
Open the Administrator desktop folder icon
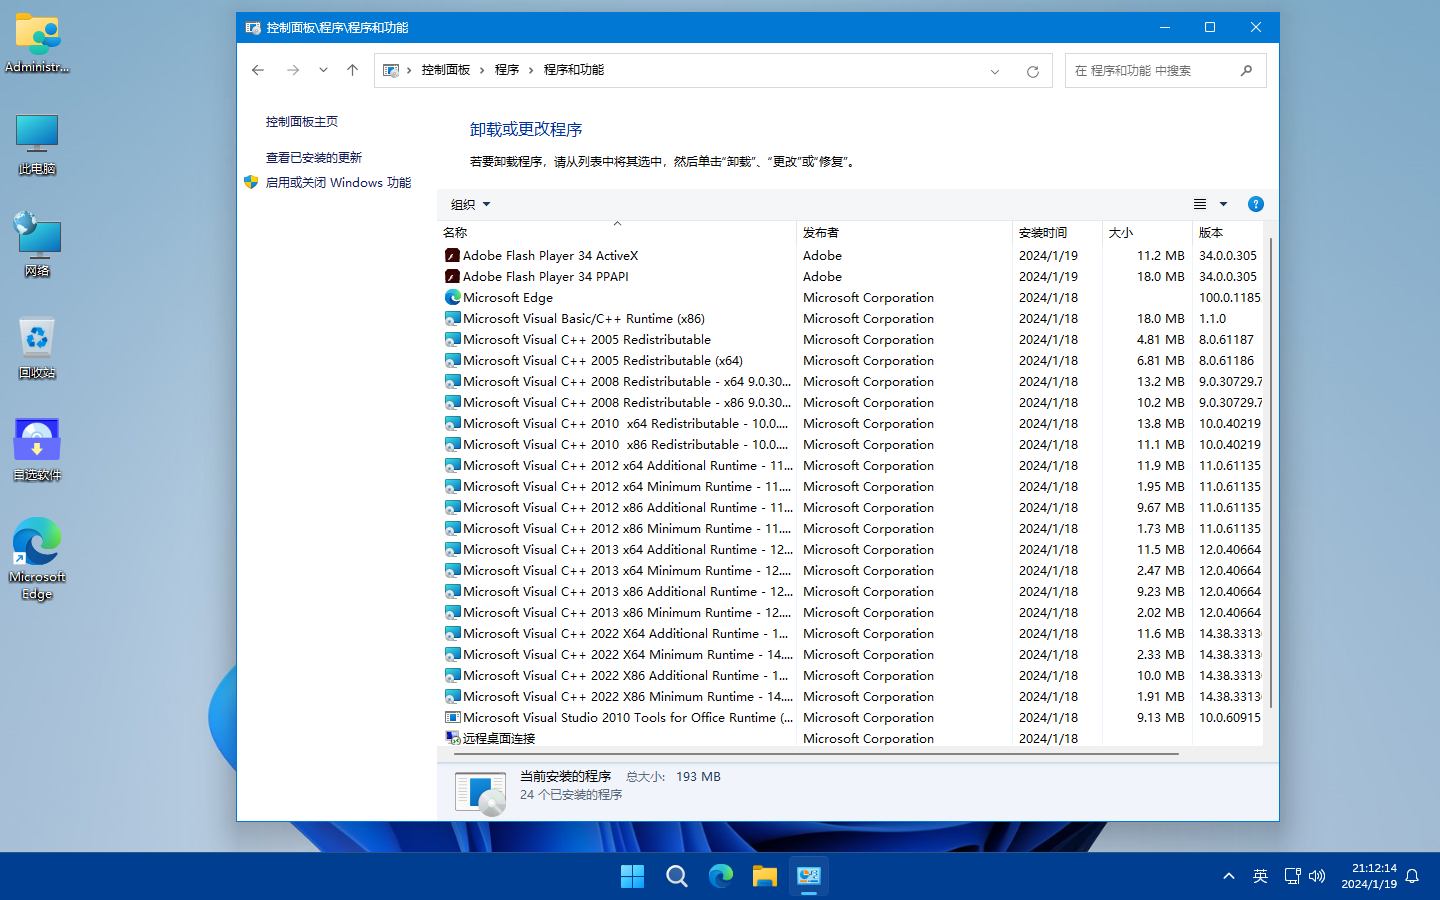point(37,43)
